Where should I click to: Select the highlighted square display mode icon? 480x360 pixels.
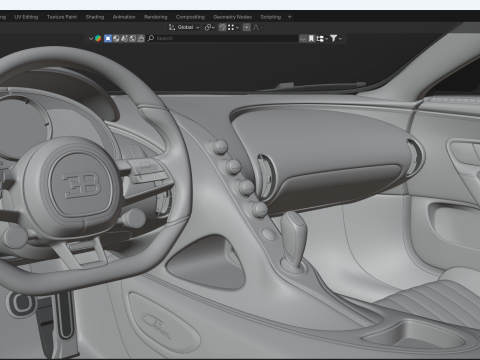pos(108,39)
